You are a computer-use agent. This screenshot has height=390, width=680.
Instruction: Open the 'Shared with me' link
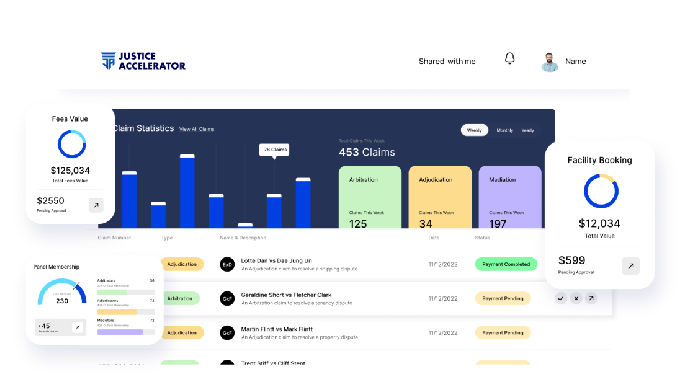[x=447, y=61]
